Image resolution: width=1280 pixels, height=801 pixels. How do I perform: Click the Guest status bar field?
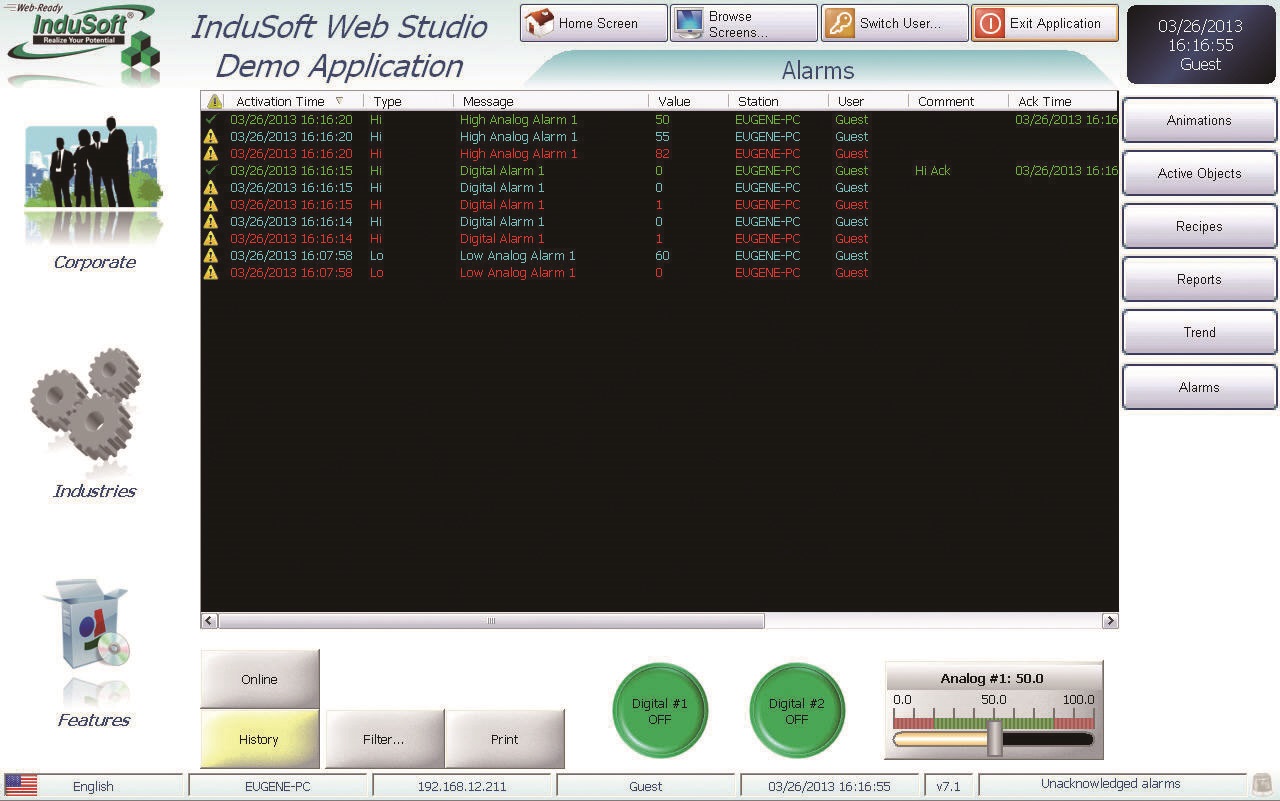point(646,786)
